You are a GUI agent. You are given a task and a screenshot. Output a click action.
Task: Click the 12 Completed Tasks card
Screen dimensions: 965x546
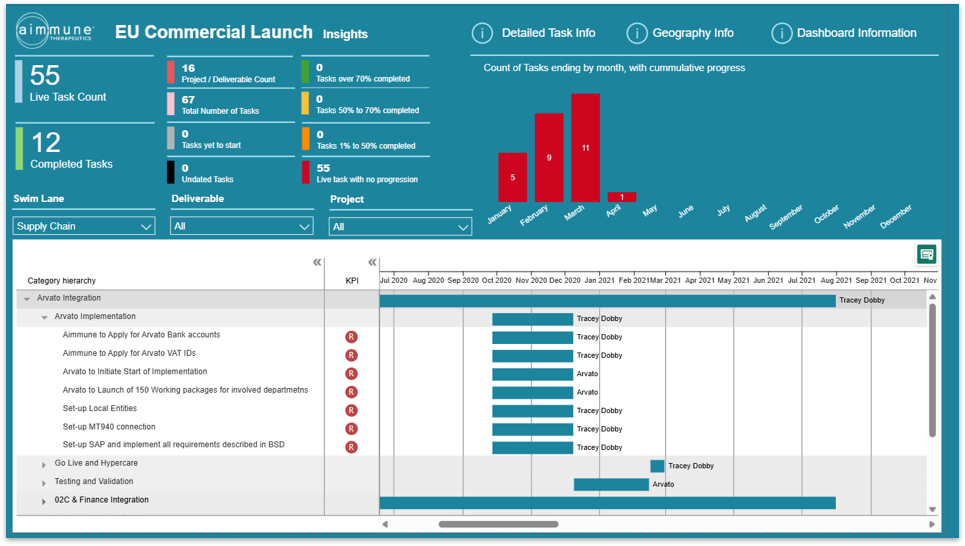(84, 148)
